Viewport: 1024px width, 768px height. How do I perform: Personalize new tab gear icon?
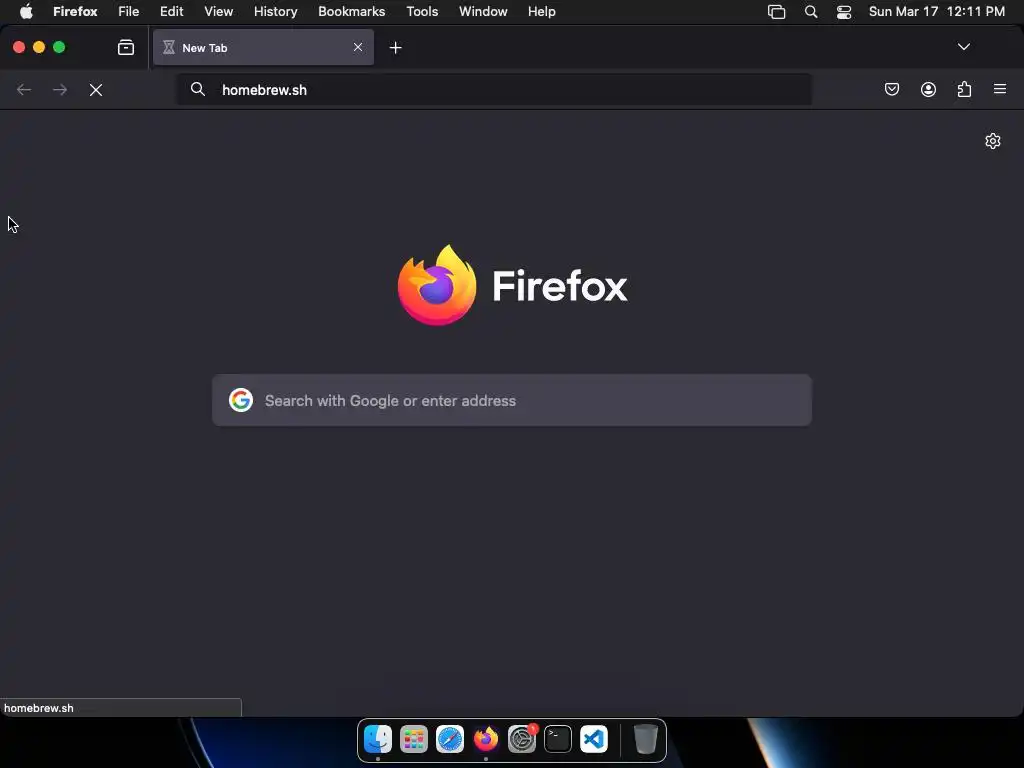(993, 141)
